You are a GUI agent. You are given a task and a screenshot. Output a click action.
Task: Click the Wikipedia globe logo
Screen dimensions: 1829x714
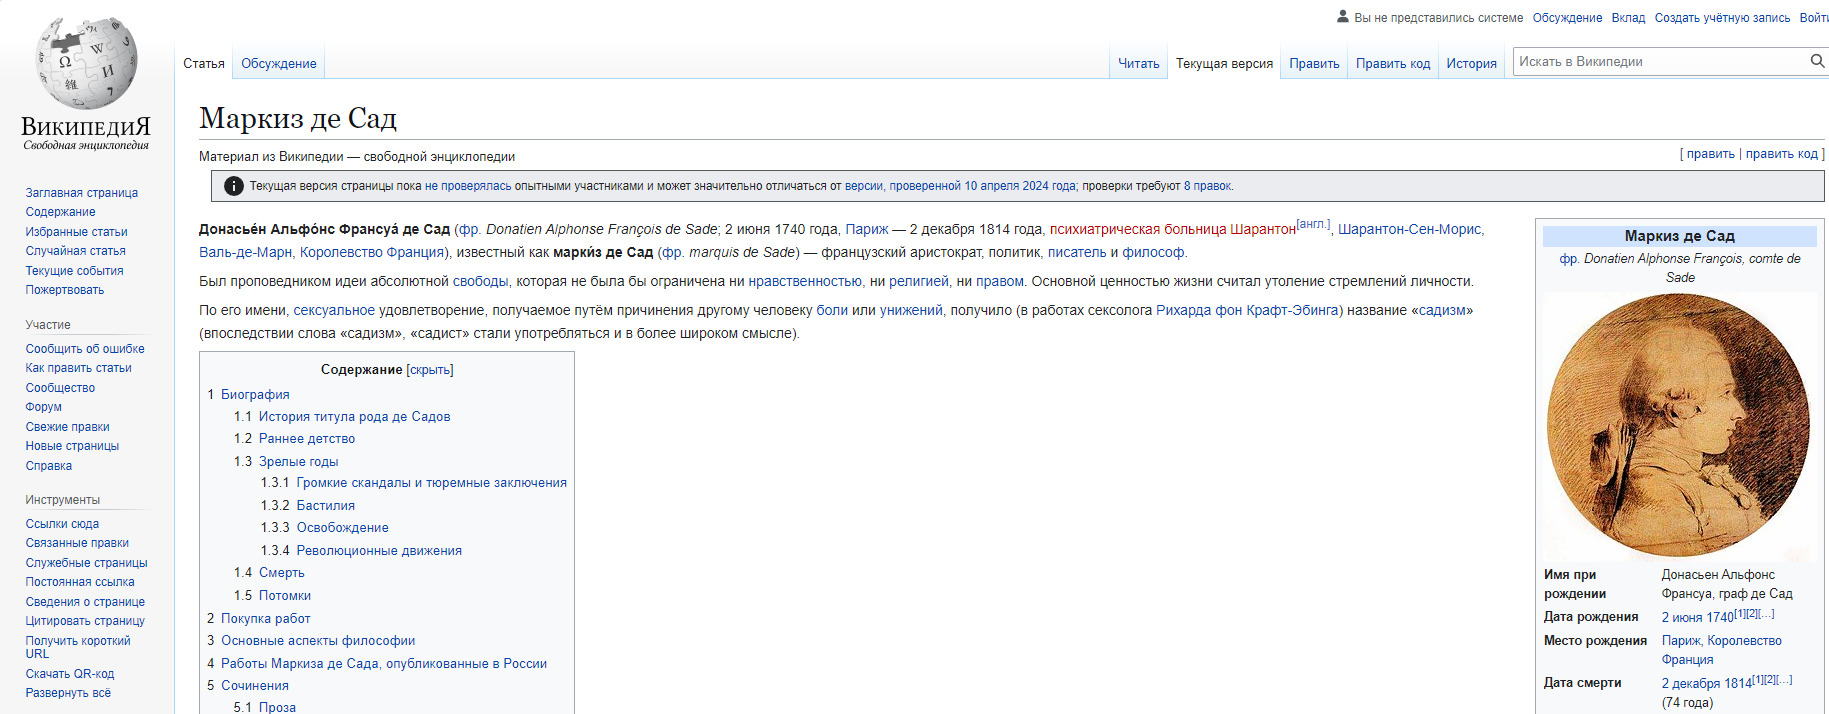click(86, 64)
